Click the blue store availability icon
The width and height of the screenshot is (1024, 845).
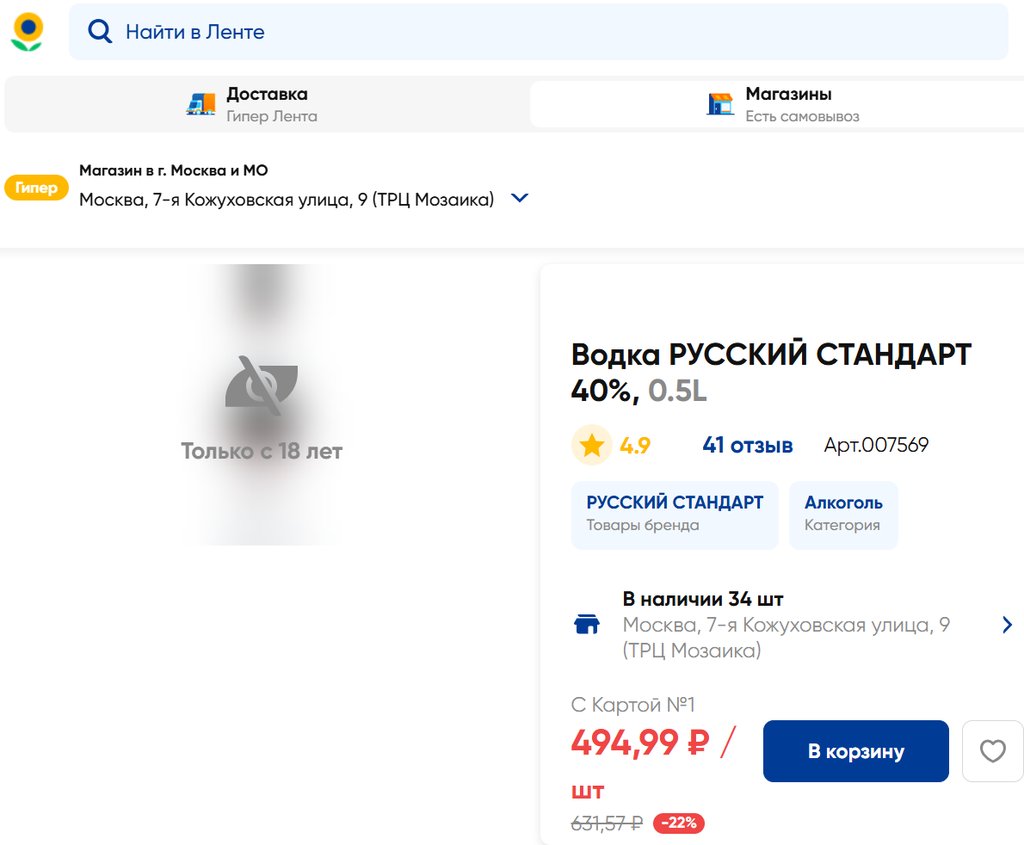point(587,625)
